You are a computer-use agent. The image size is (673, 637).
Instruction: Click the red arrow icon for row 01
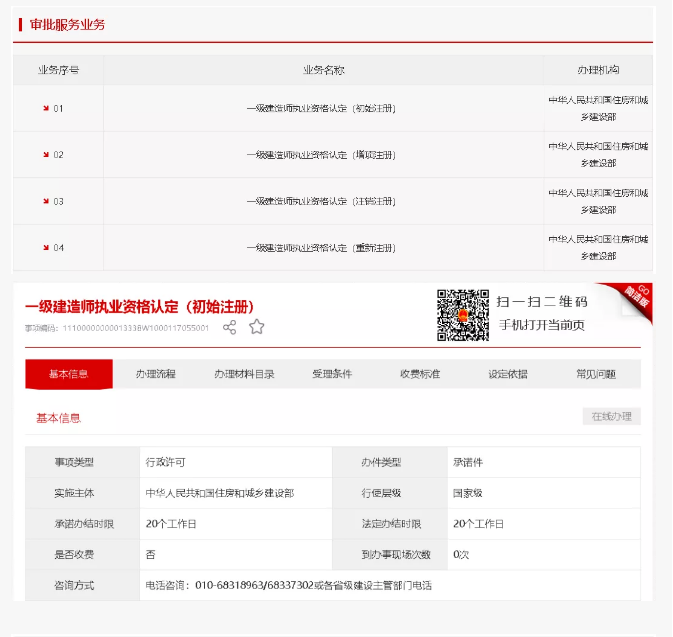pos(46,108)
